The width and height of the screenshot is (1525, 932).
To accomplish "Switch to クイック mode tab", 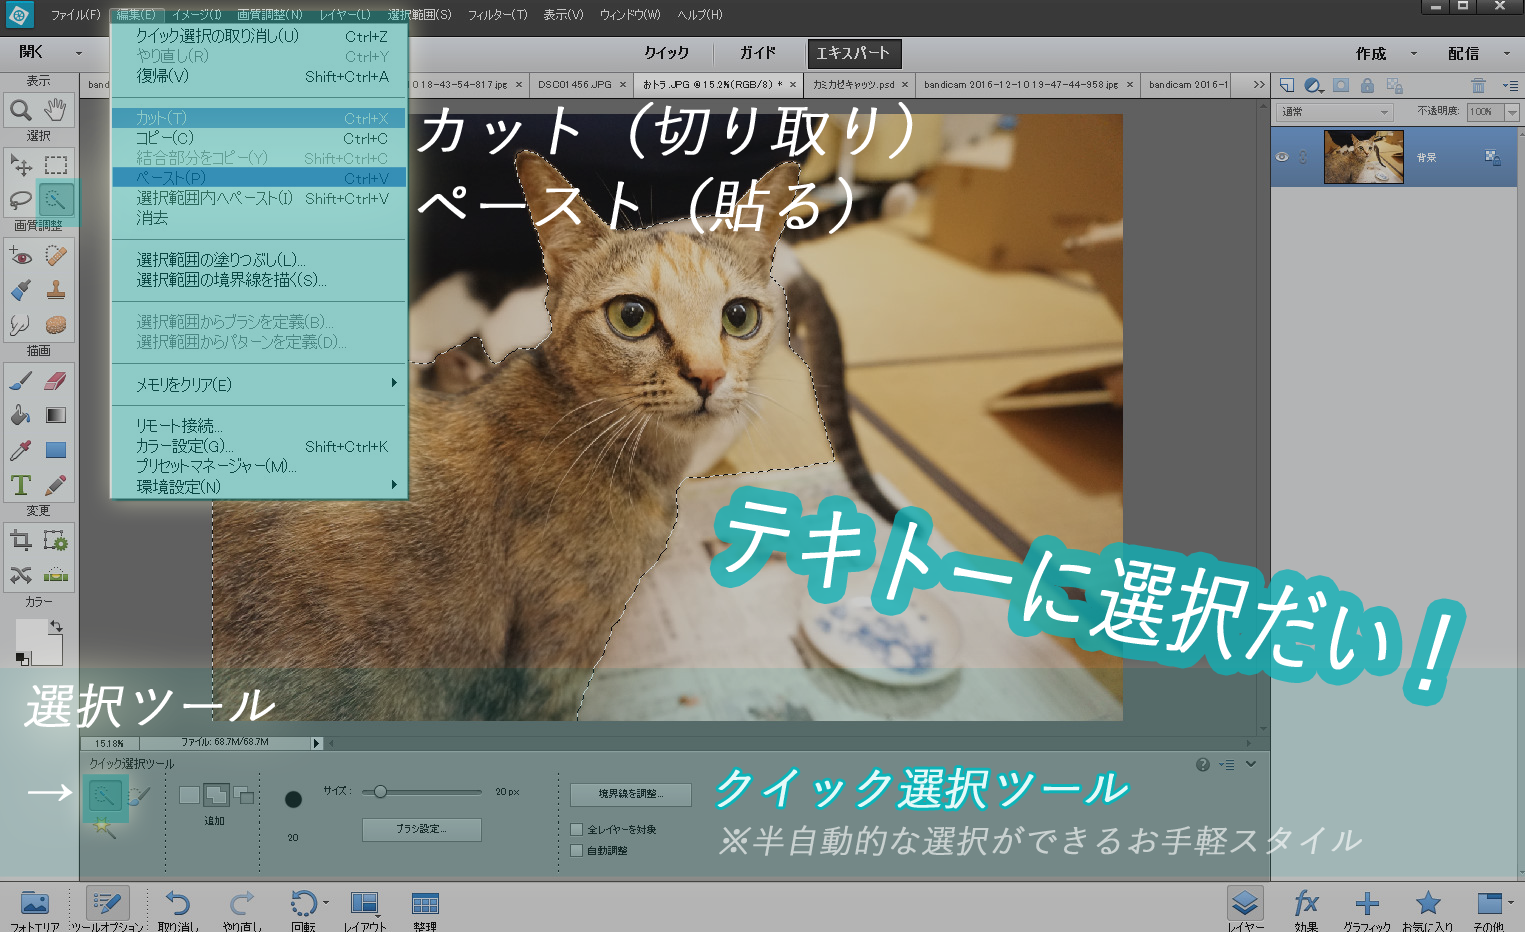I will [666, 53].
